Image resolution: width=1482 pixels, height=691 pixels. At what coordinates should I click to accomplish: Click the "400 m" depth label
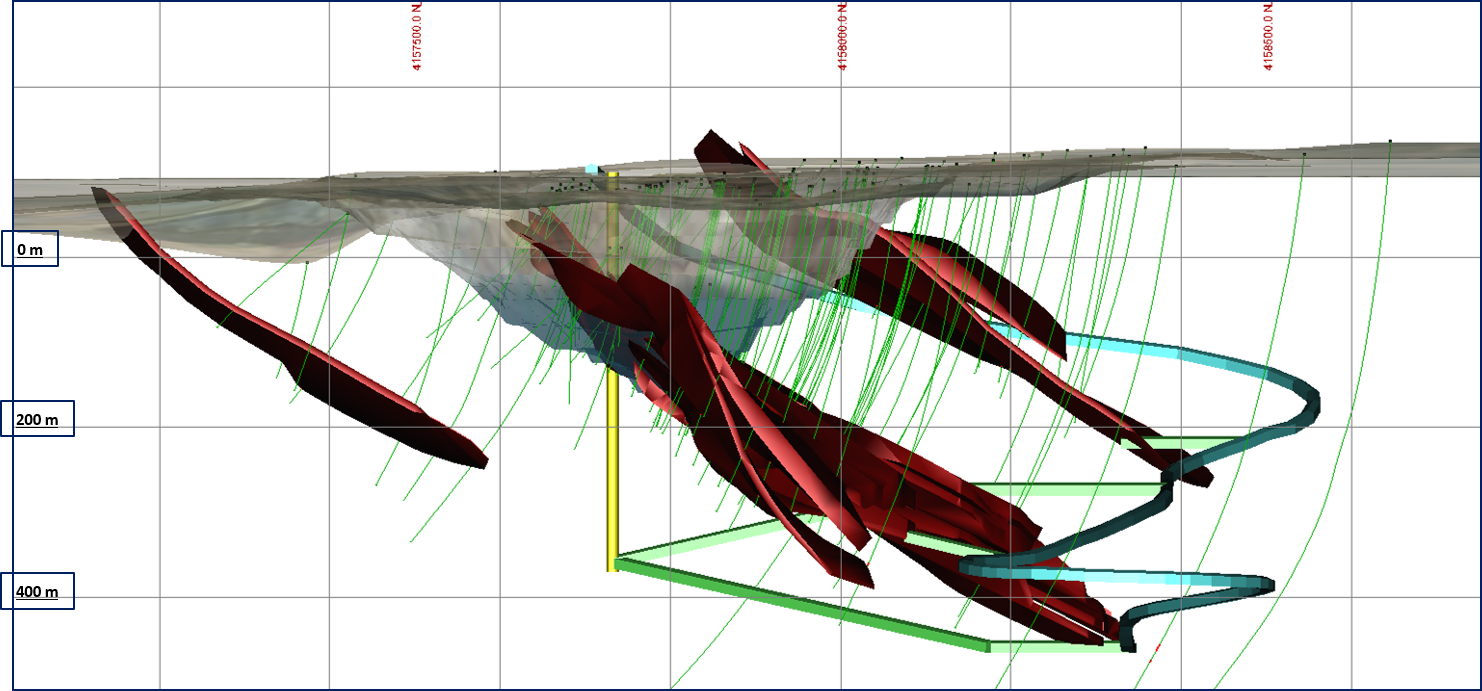point(37,591)
